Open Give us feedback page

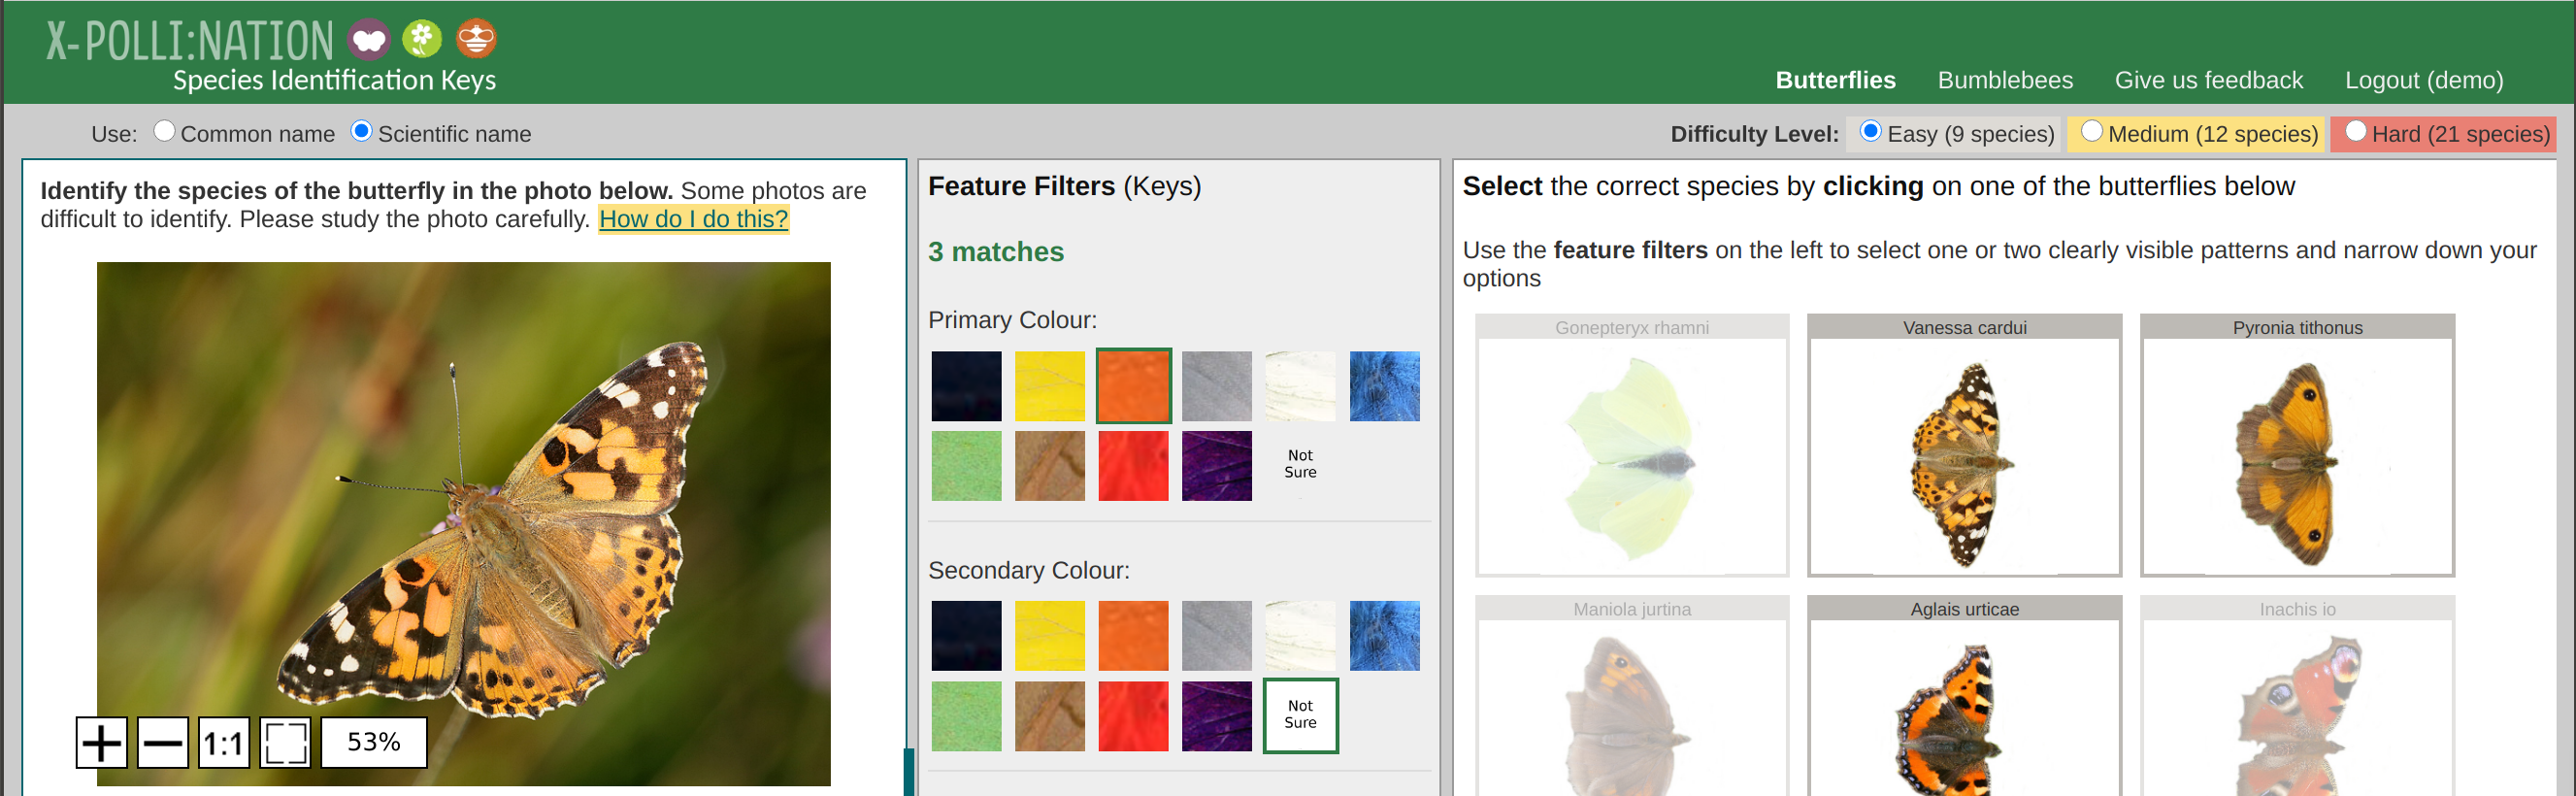(x=2208, y=80)
